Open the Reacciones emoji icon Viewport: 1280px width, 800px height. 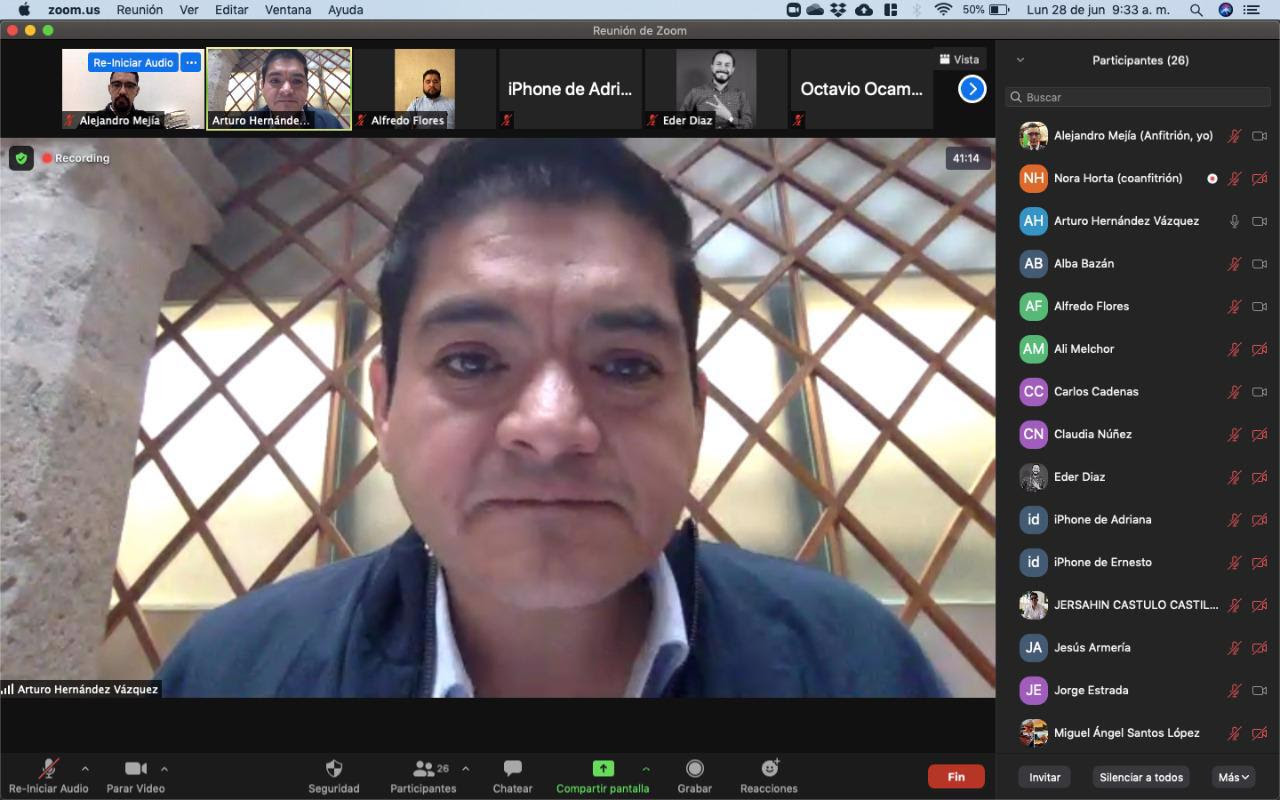(x=769, y=769)
